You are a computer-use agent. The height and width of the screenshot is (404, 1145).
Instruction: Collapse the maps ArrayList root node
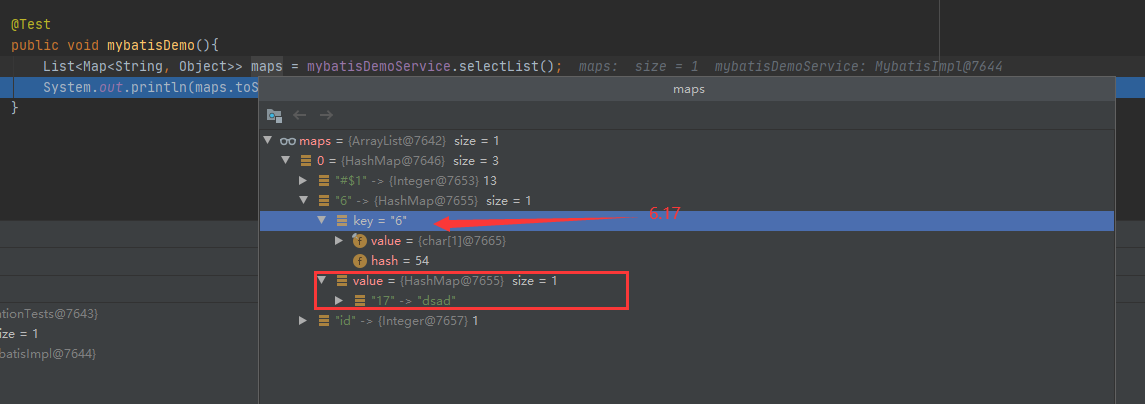coord(268,140)
